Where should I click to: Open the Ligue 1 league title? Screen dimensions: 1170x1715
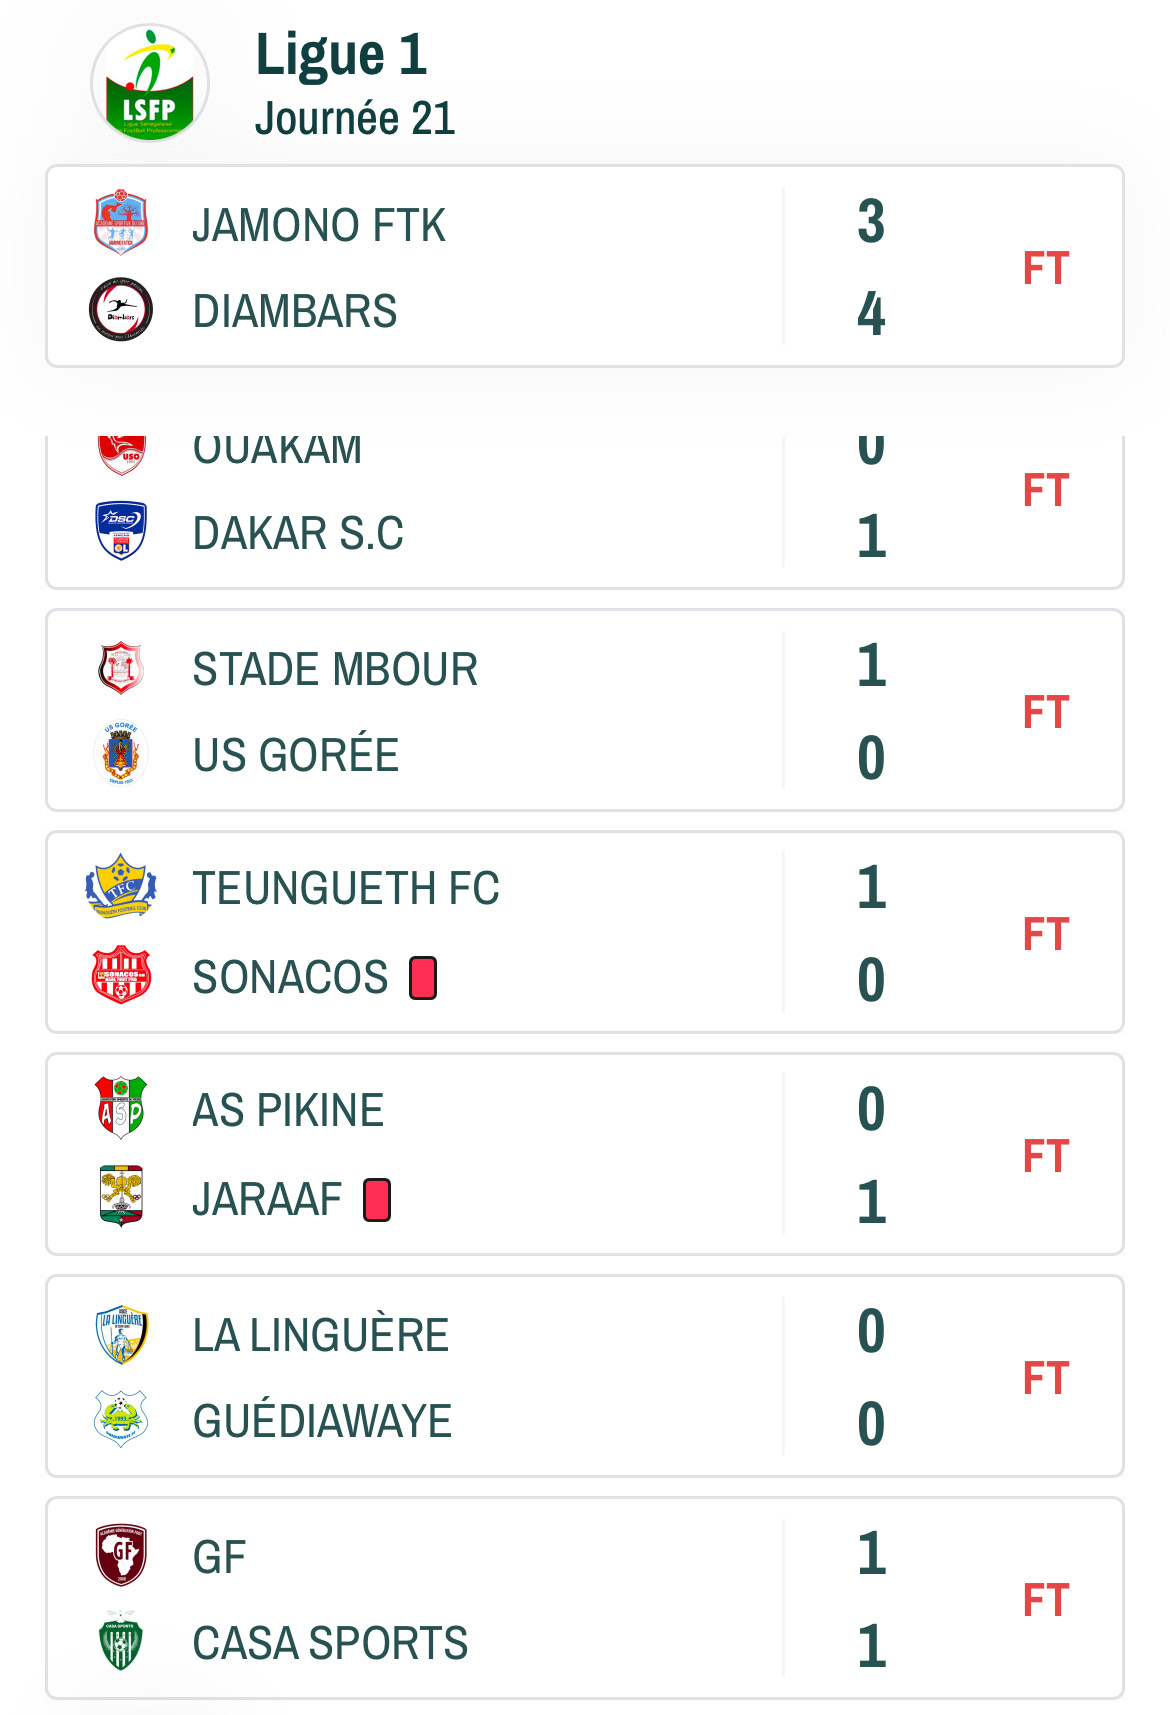pyautogui.click(x=341, y=54)
